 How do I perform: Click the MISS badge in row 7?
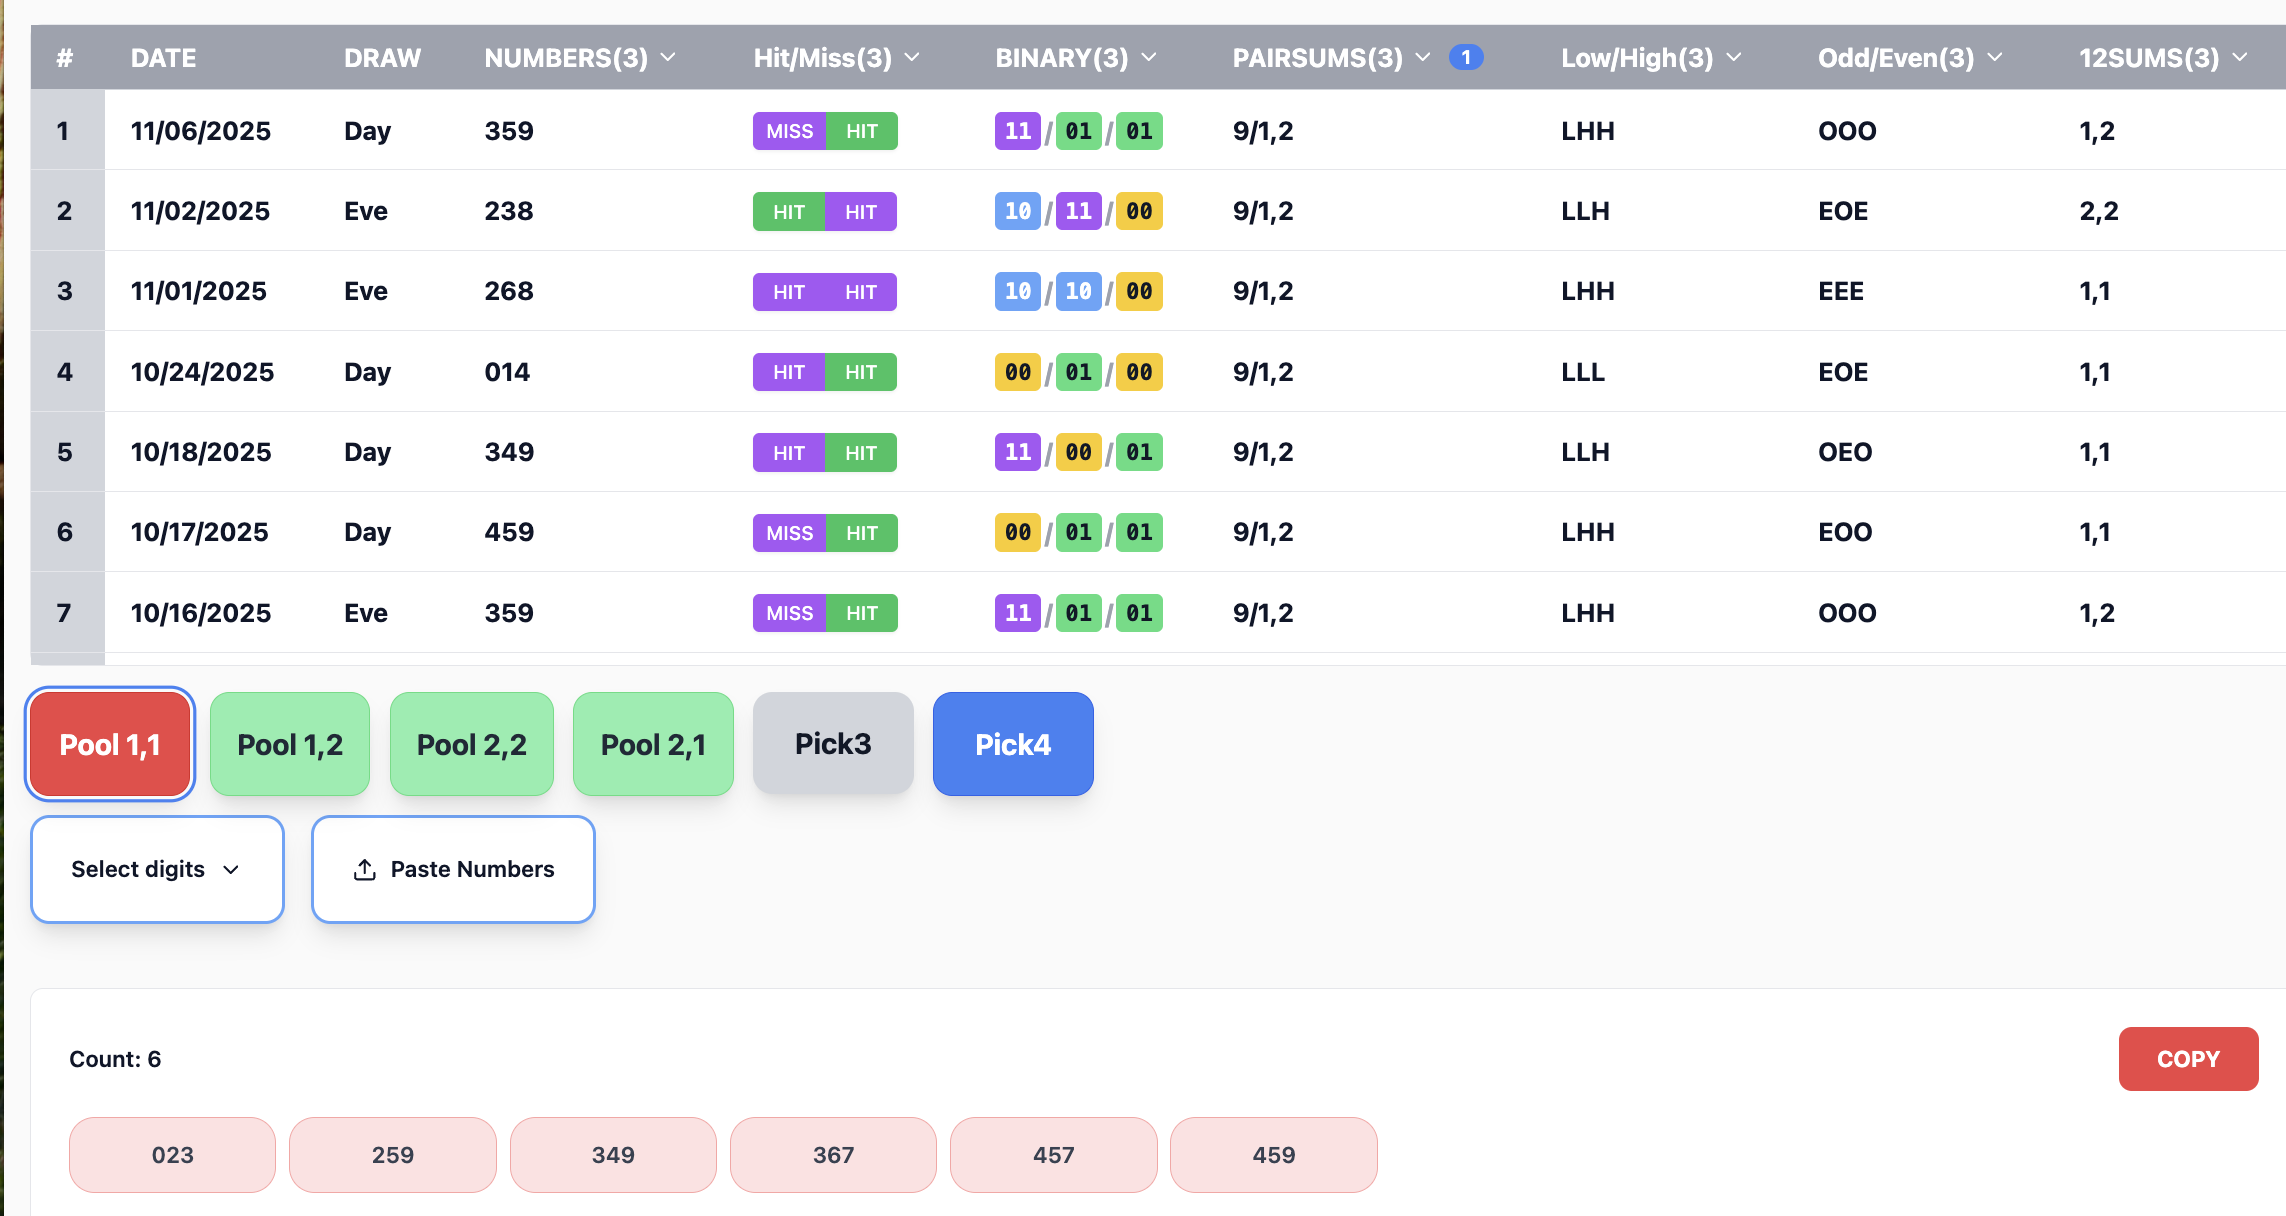[x=789, y=613]
